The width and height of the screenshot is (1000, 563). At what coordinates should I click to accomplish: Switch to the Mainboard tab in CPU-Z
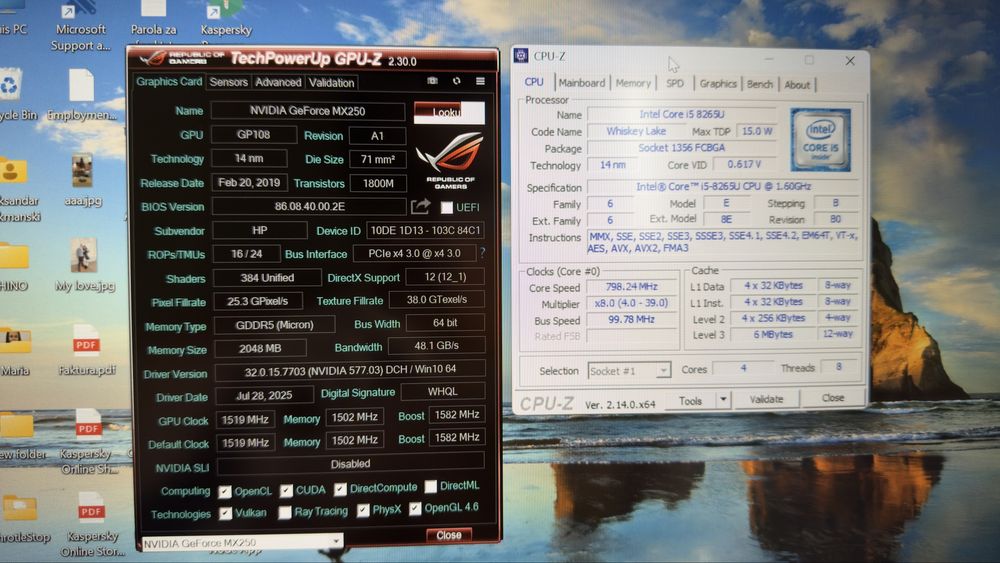coord(582,83)
